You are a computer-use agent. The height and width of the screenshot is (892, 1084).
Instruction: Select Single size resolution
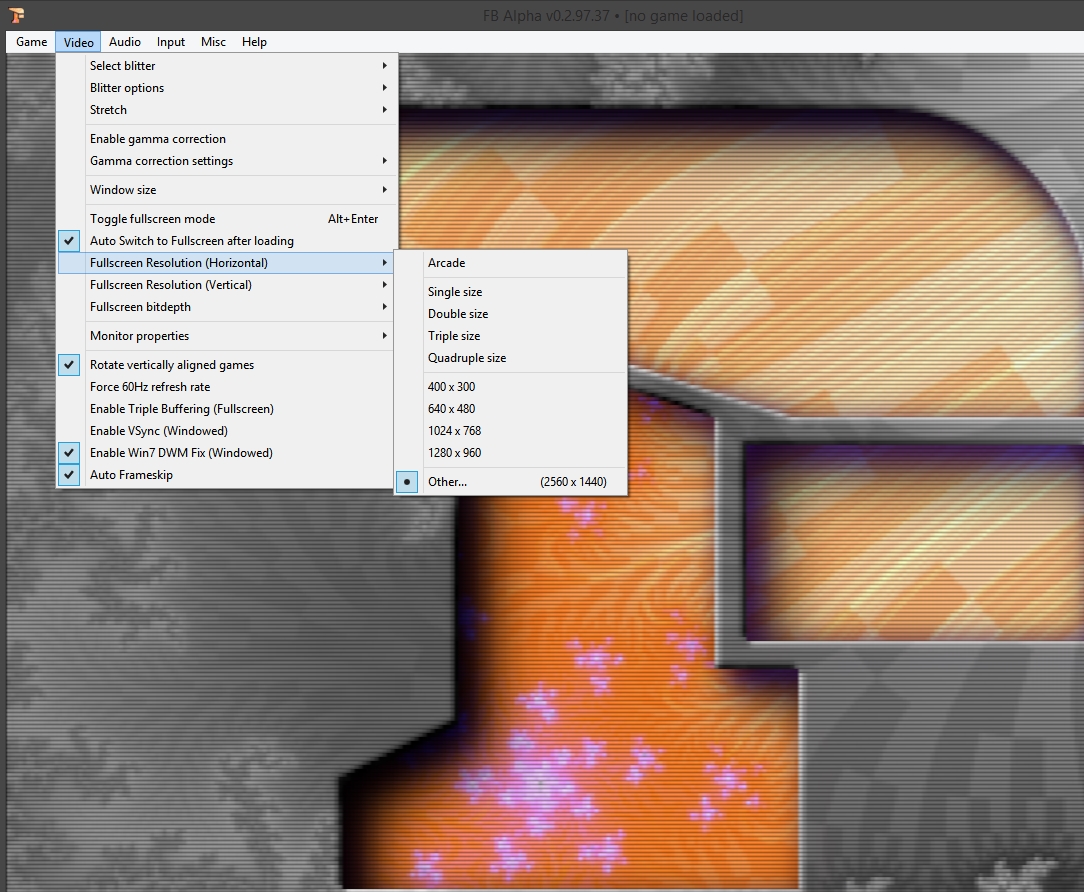[x=511, y=292]
